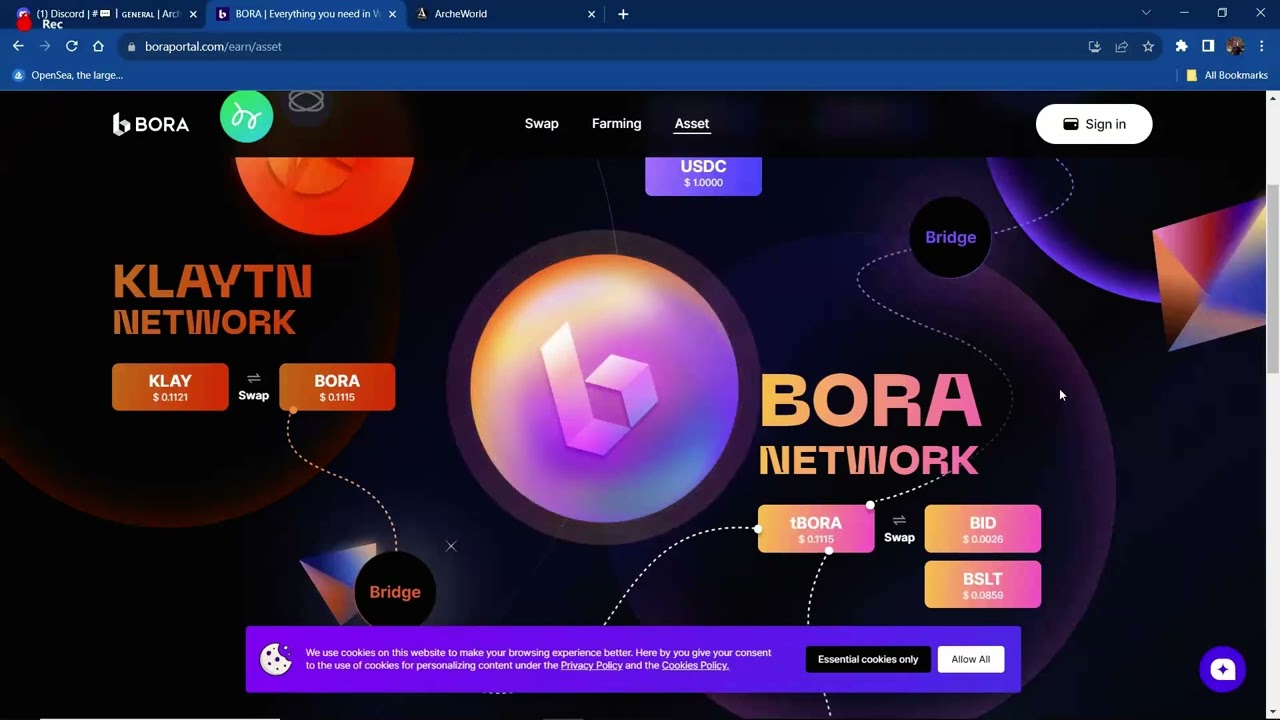1280x720 pixels.
Task: Click the BID token card
Action: (983, 529)
